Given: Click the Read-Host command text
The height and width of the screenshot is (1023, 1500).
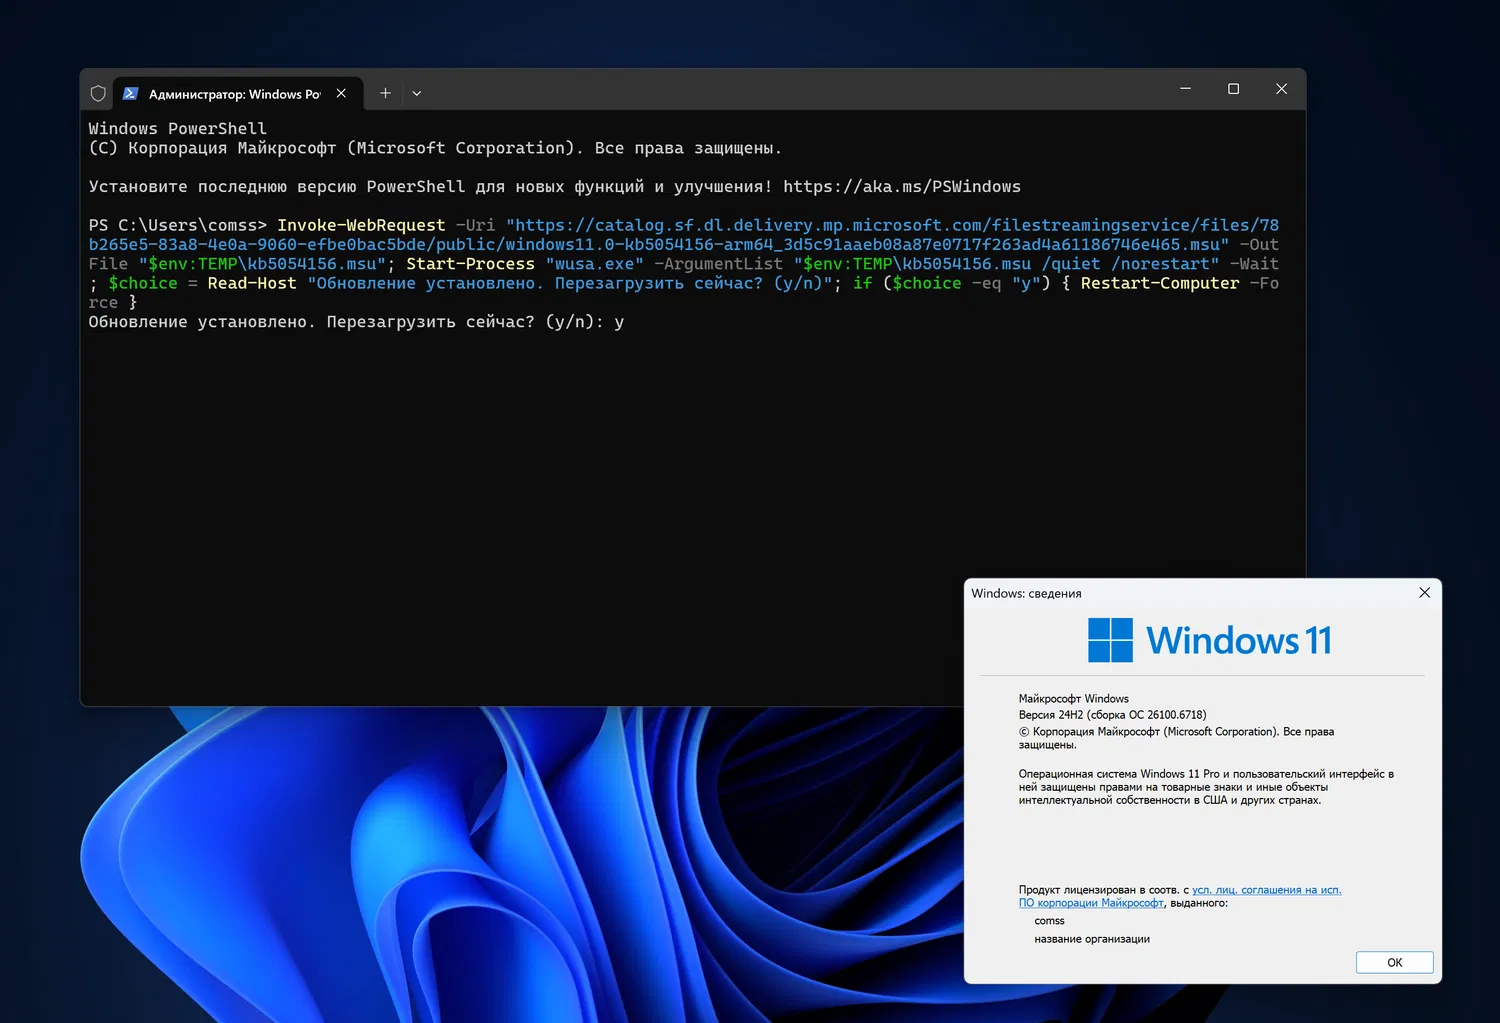Looking at the screenshot, I should pyautogui.click(x=252, y=283).
